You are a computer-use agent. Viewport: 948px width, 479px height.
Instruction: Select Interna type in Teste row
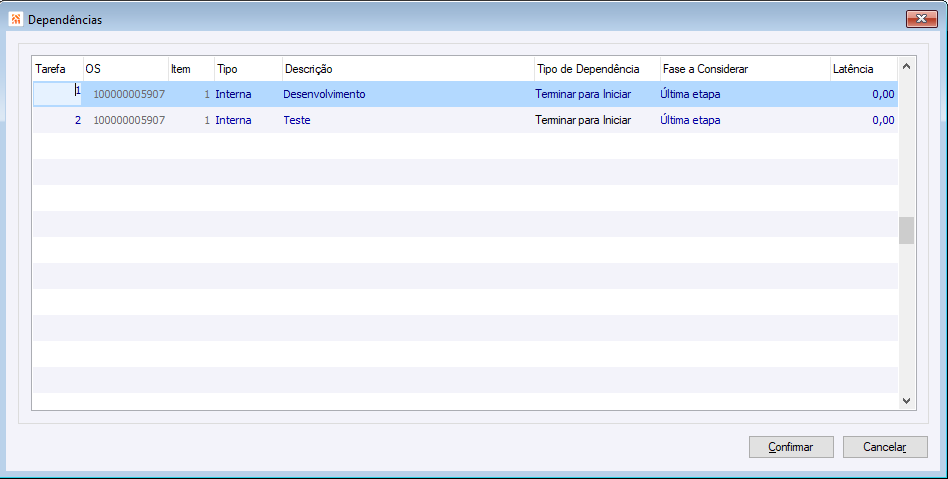pos(233,120)
